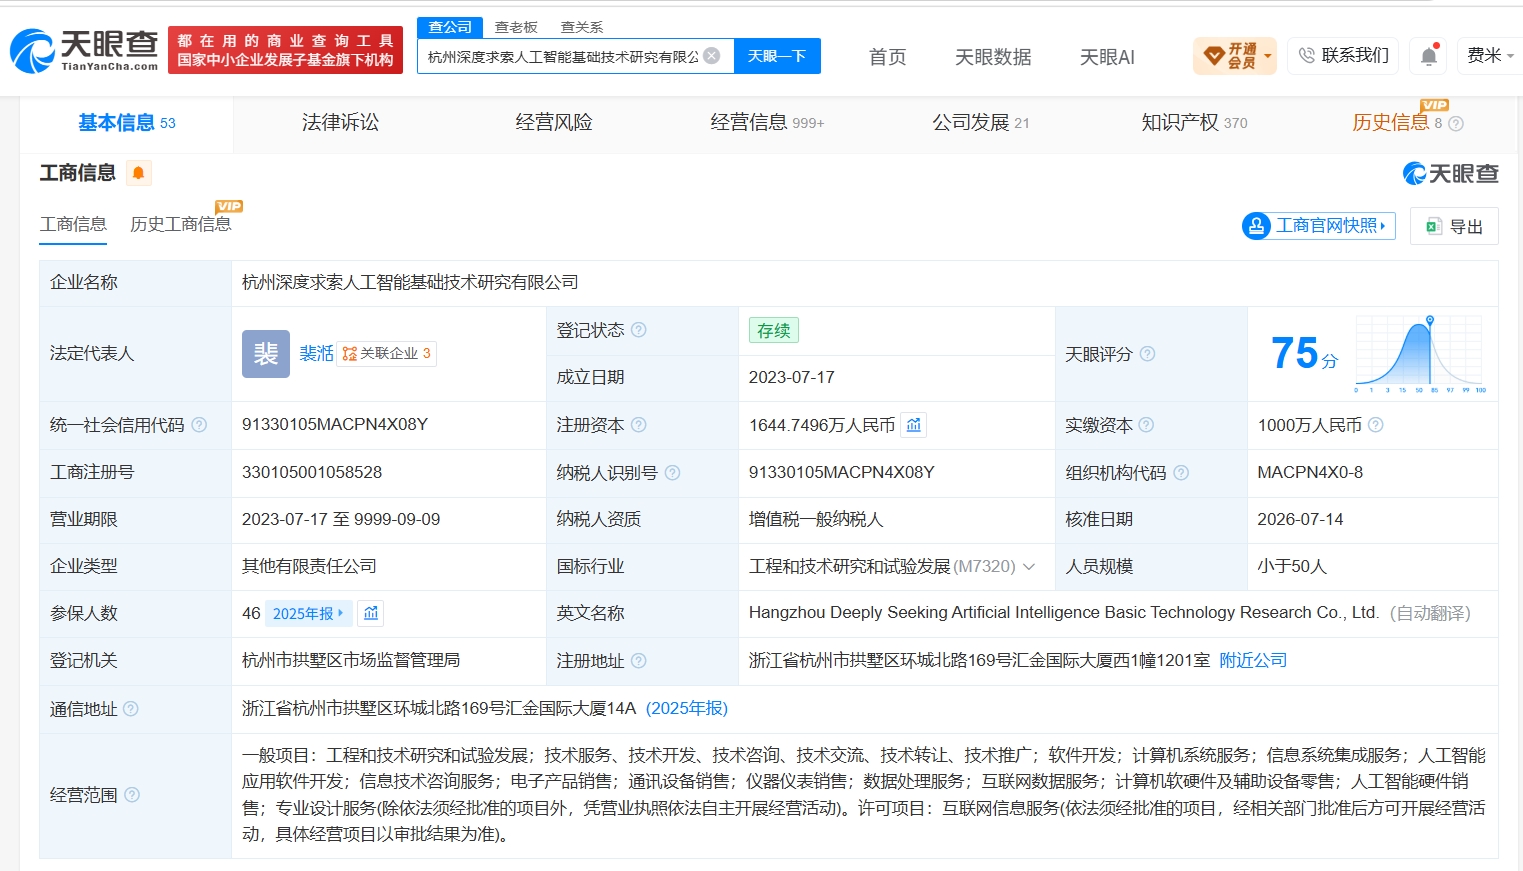Open the chart icon next to 1644.7496万人民币
Image resolution: width=1523 pixels, height=871 pixels.
(x=913, y=425)
